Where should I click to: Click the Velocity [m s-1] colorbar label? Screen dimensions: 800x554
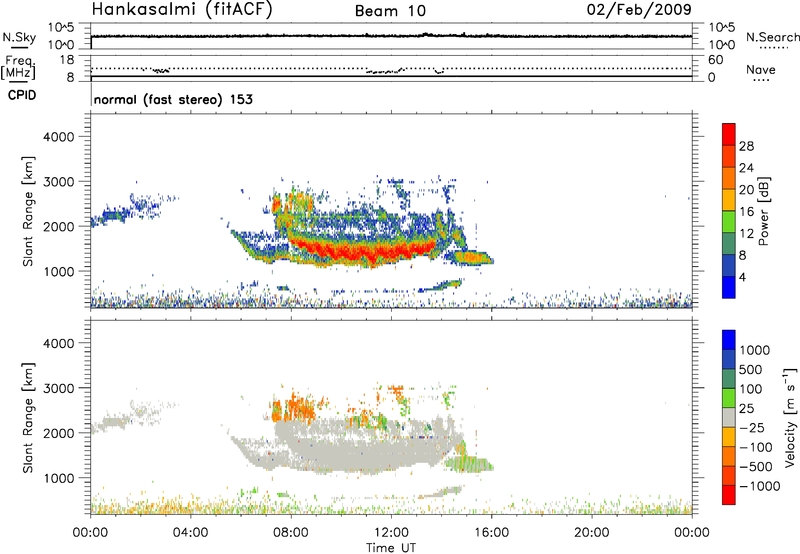point(790,417)
